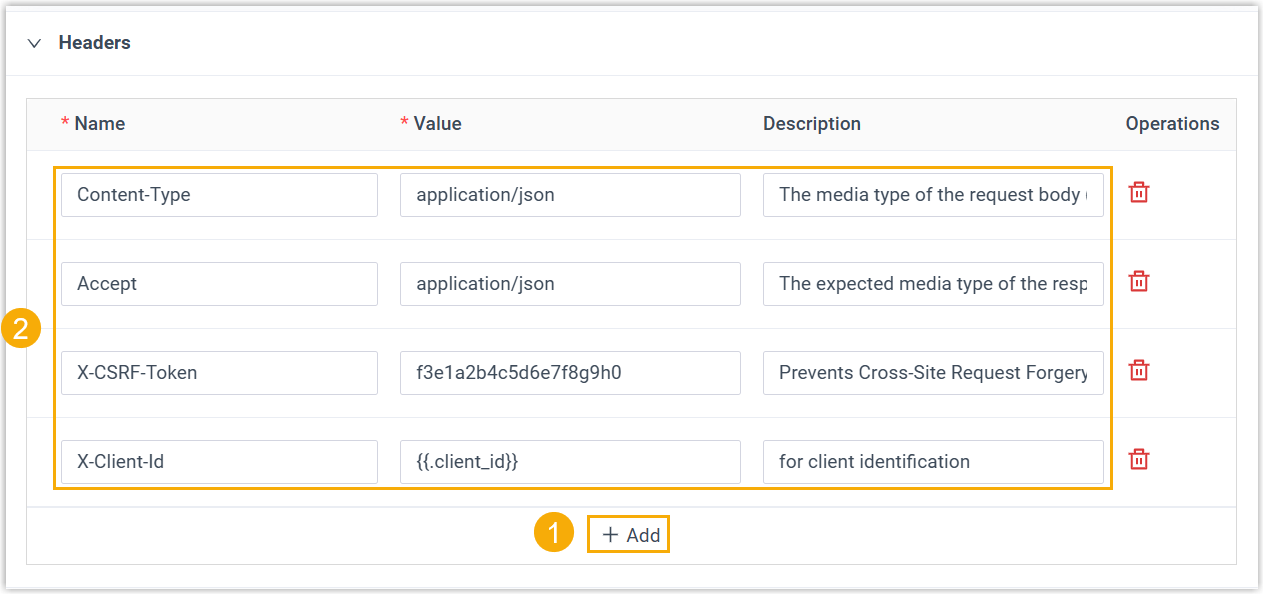
Task: Edit the 'for client identification' description
Action: click(x=932, y=462)
